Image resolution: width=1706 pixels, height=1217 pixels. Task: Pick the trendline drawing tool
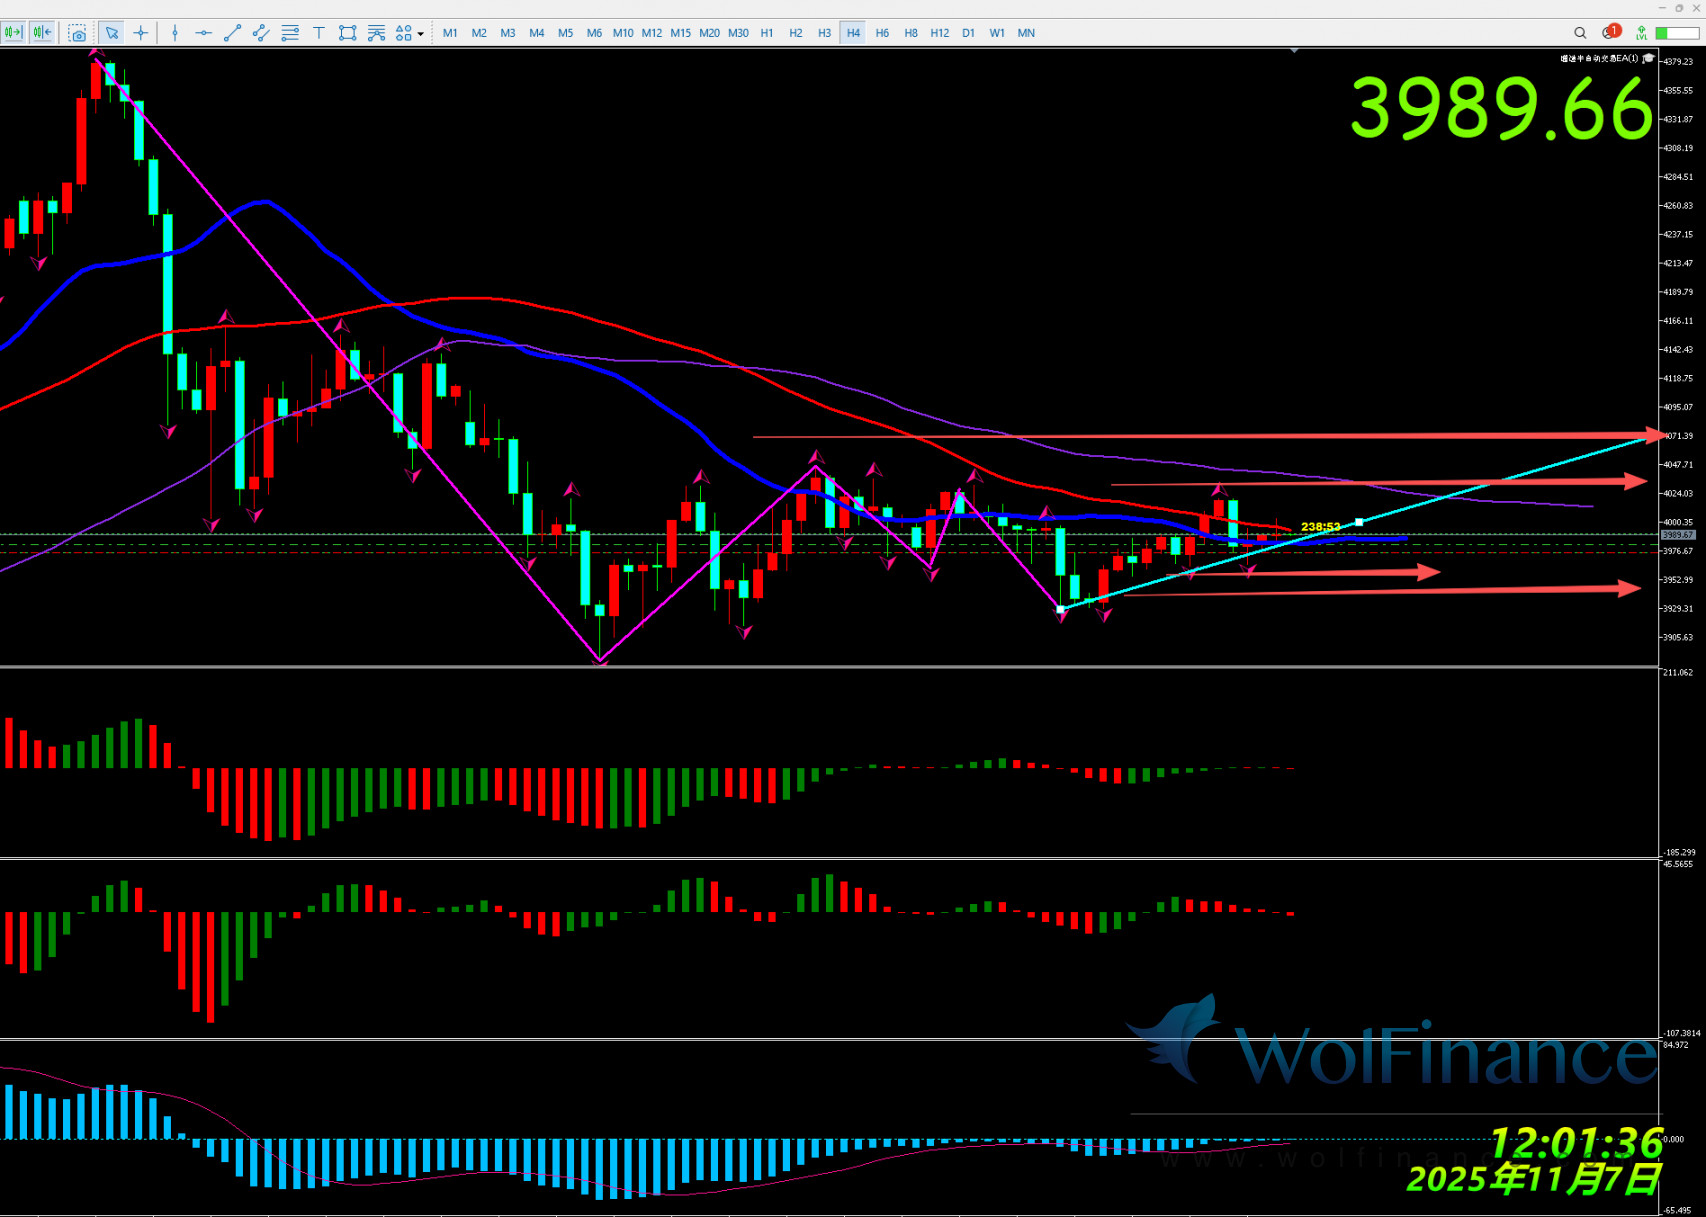[232, 33]
